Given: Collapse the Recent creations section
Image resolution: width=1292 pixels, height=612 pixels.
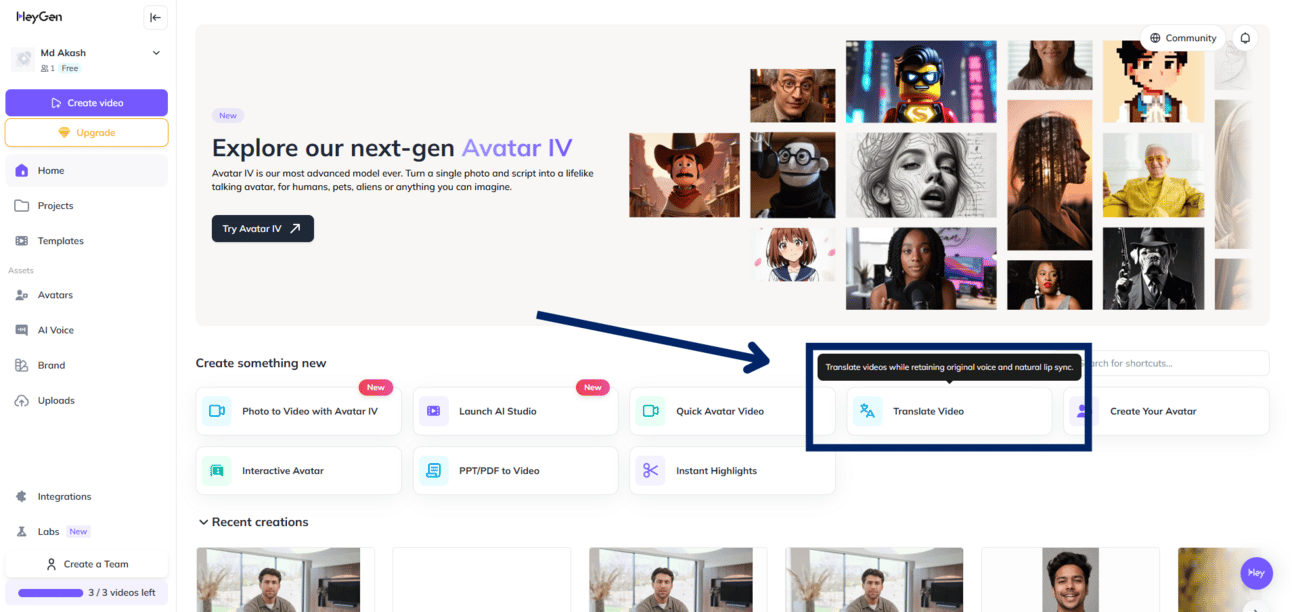Looking at the screenshot, I should (x=203, y=522).
